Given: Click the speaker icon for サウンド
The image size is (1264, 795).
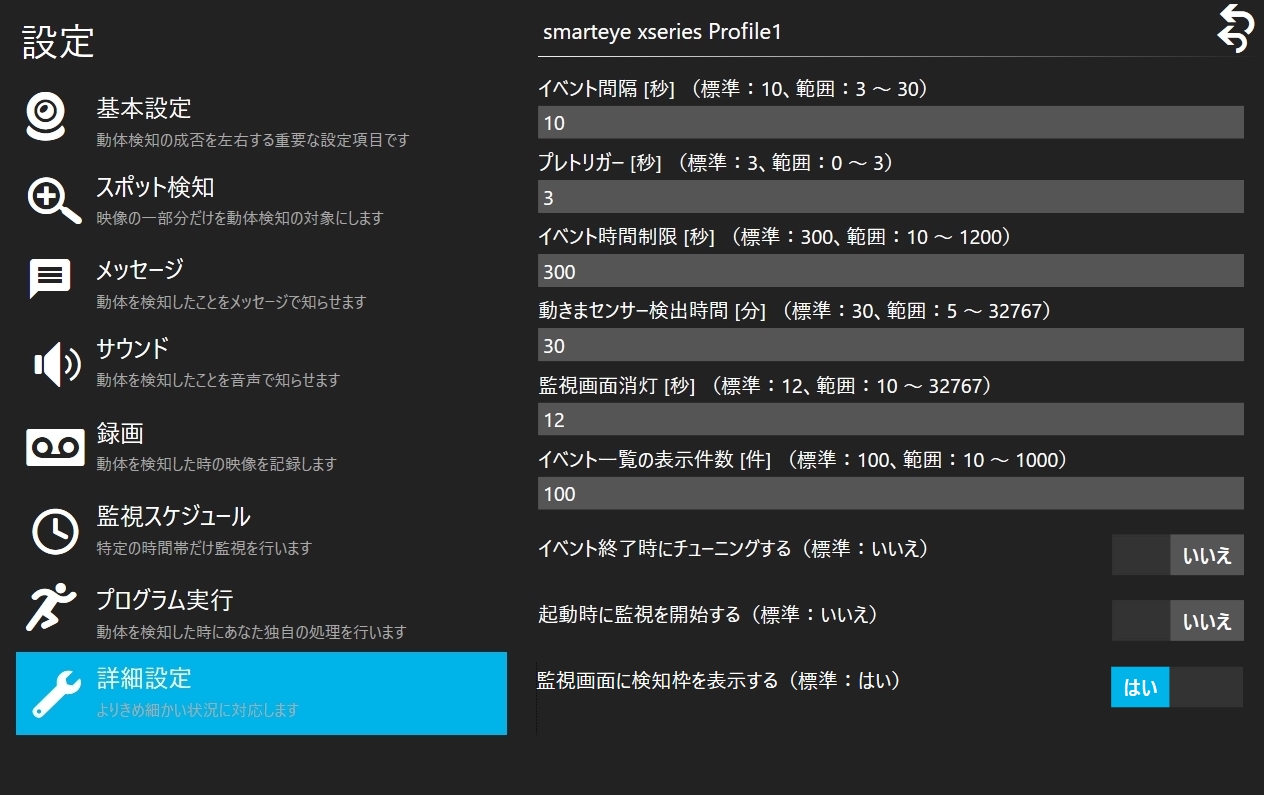Looking at the screenshot, I should 55,364.
